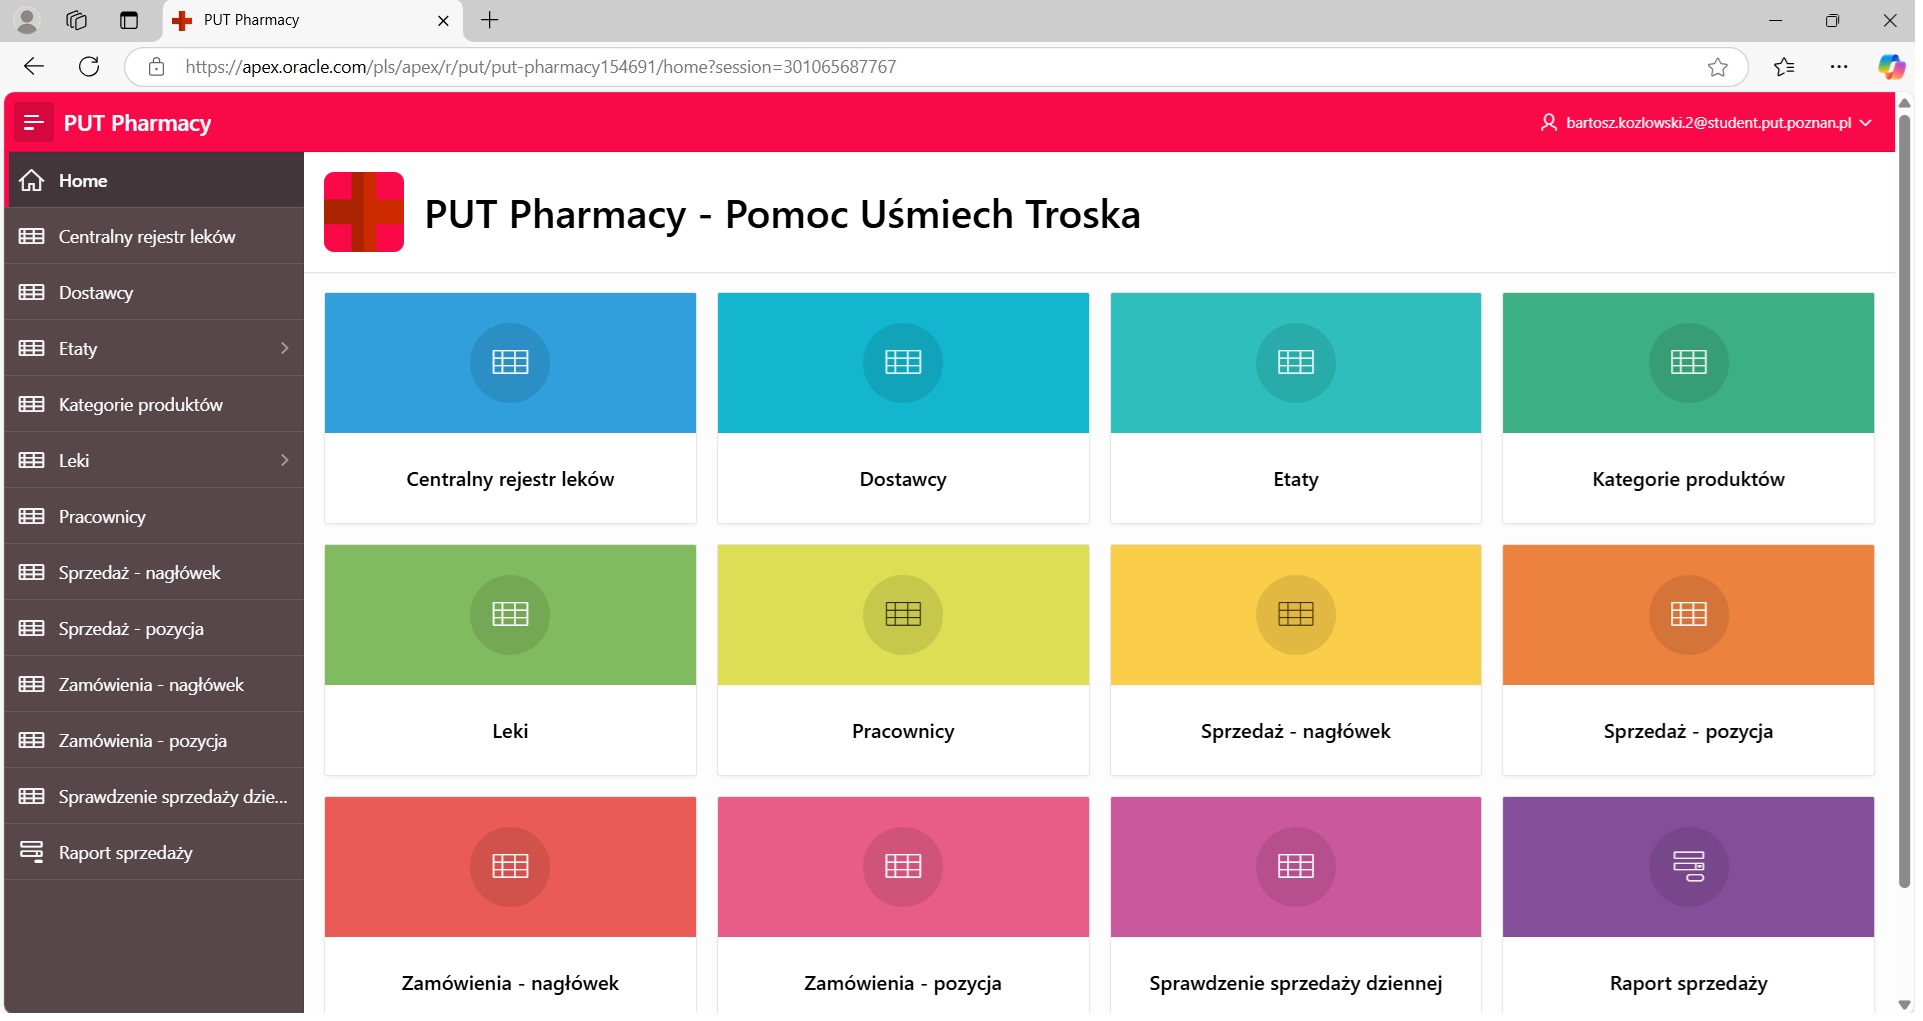Click the table icon on Sprzedaż - pozycja card
Viewport: 1923px width, 1021px height.
point(1689,615)
